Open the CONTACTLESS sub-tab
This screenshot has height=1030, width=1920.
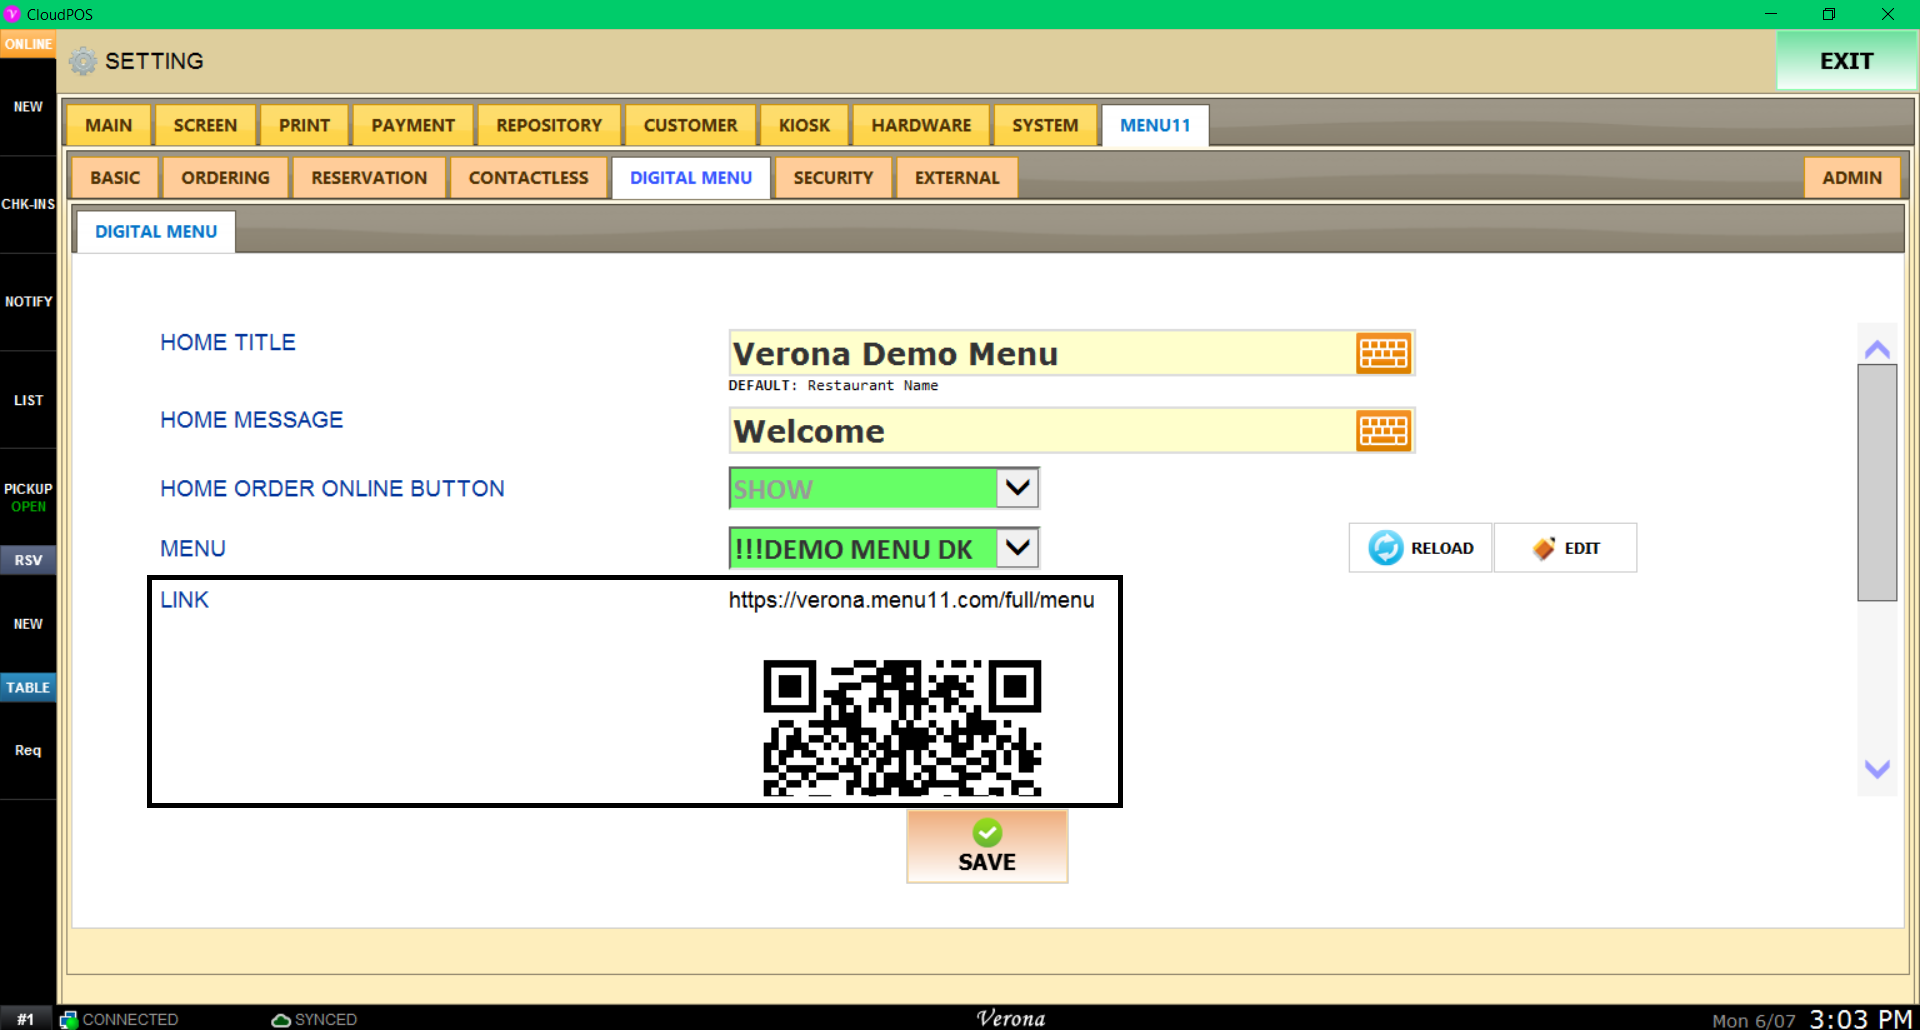click(x=528, y=178)
